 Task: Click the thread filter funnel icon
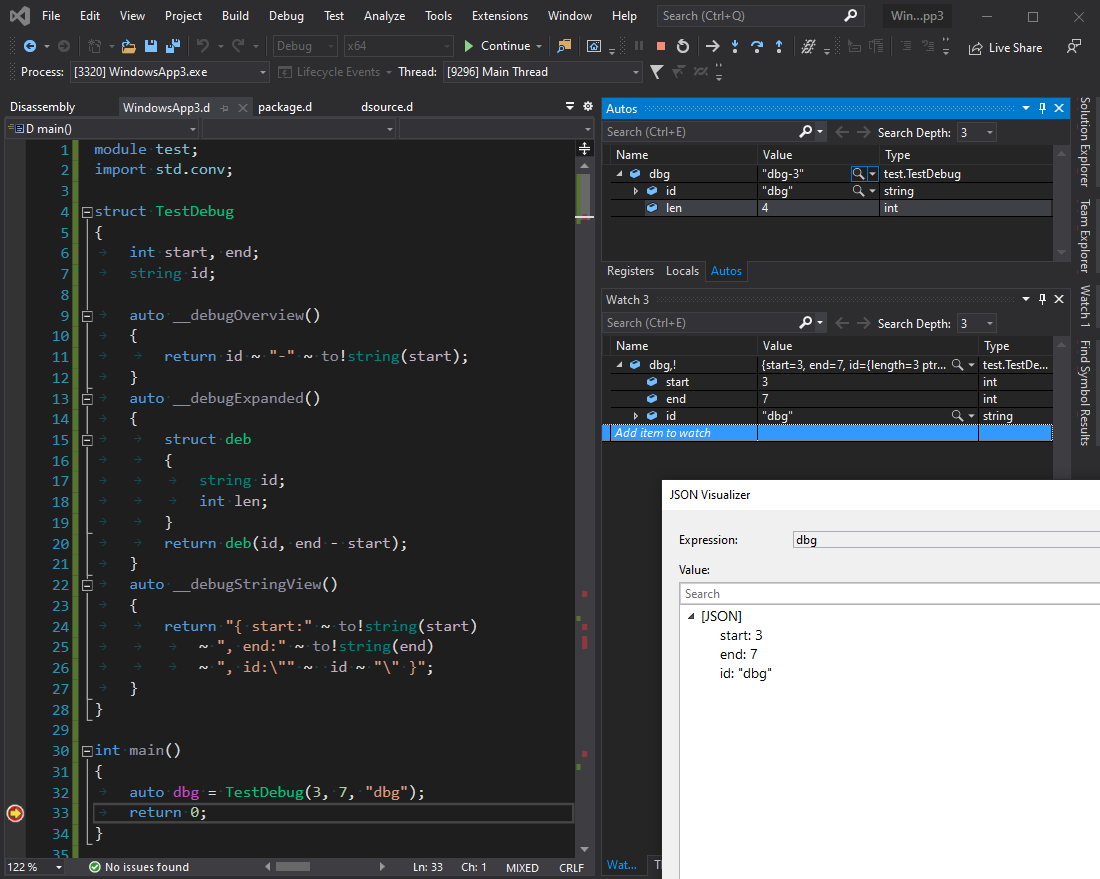[657, 72]
